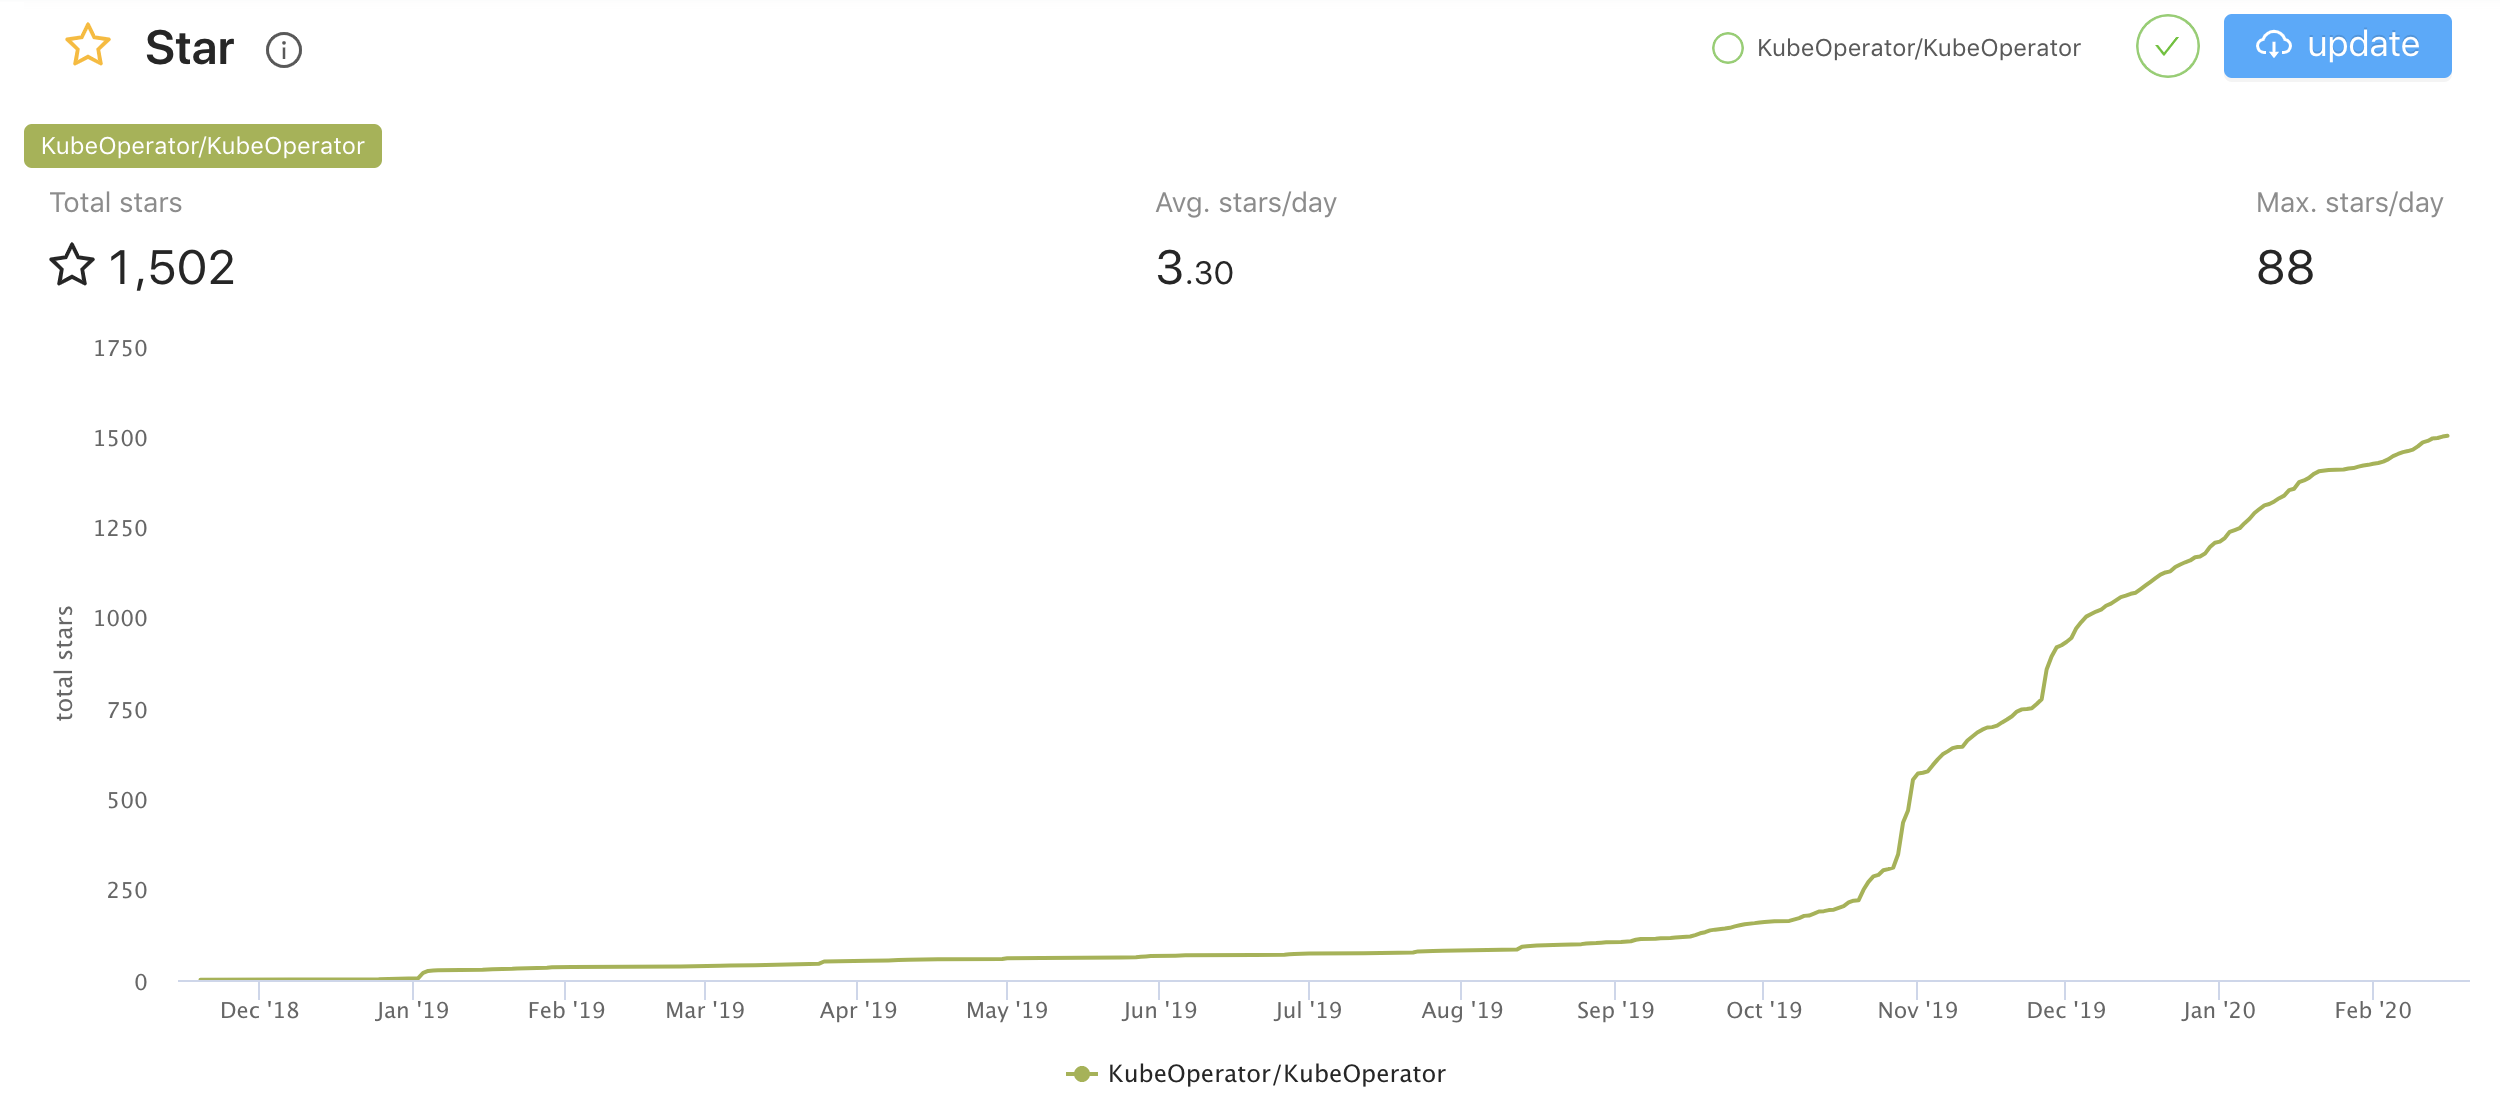Screen dimensions: 2500x1104
Task: Click the cloud download icon in update button
Action: pos(2273,45)
